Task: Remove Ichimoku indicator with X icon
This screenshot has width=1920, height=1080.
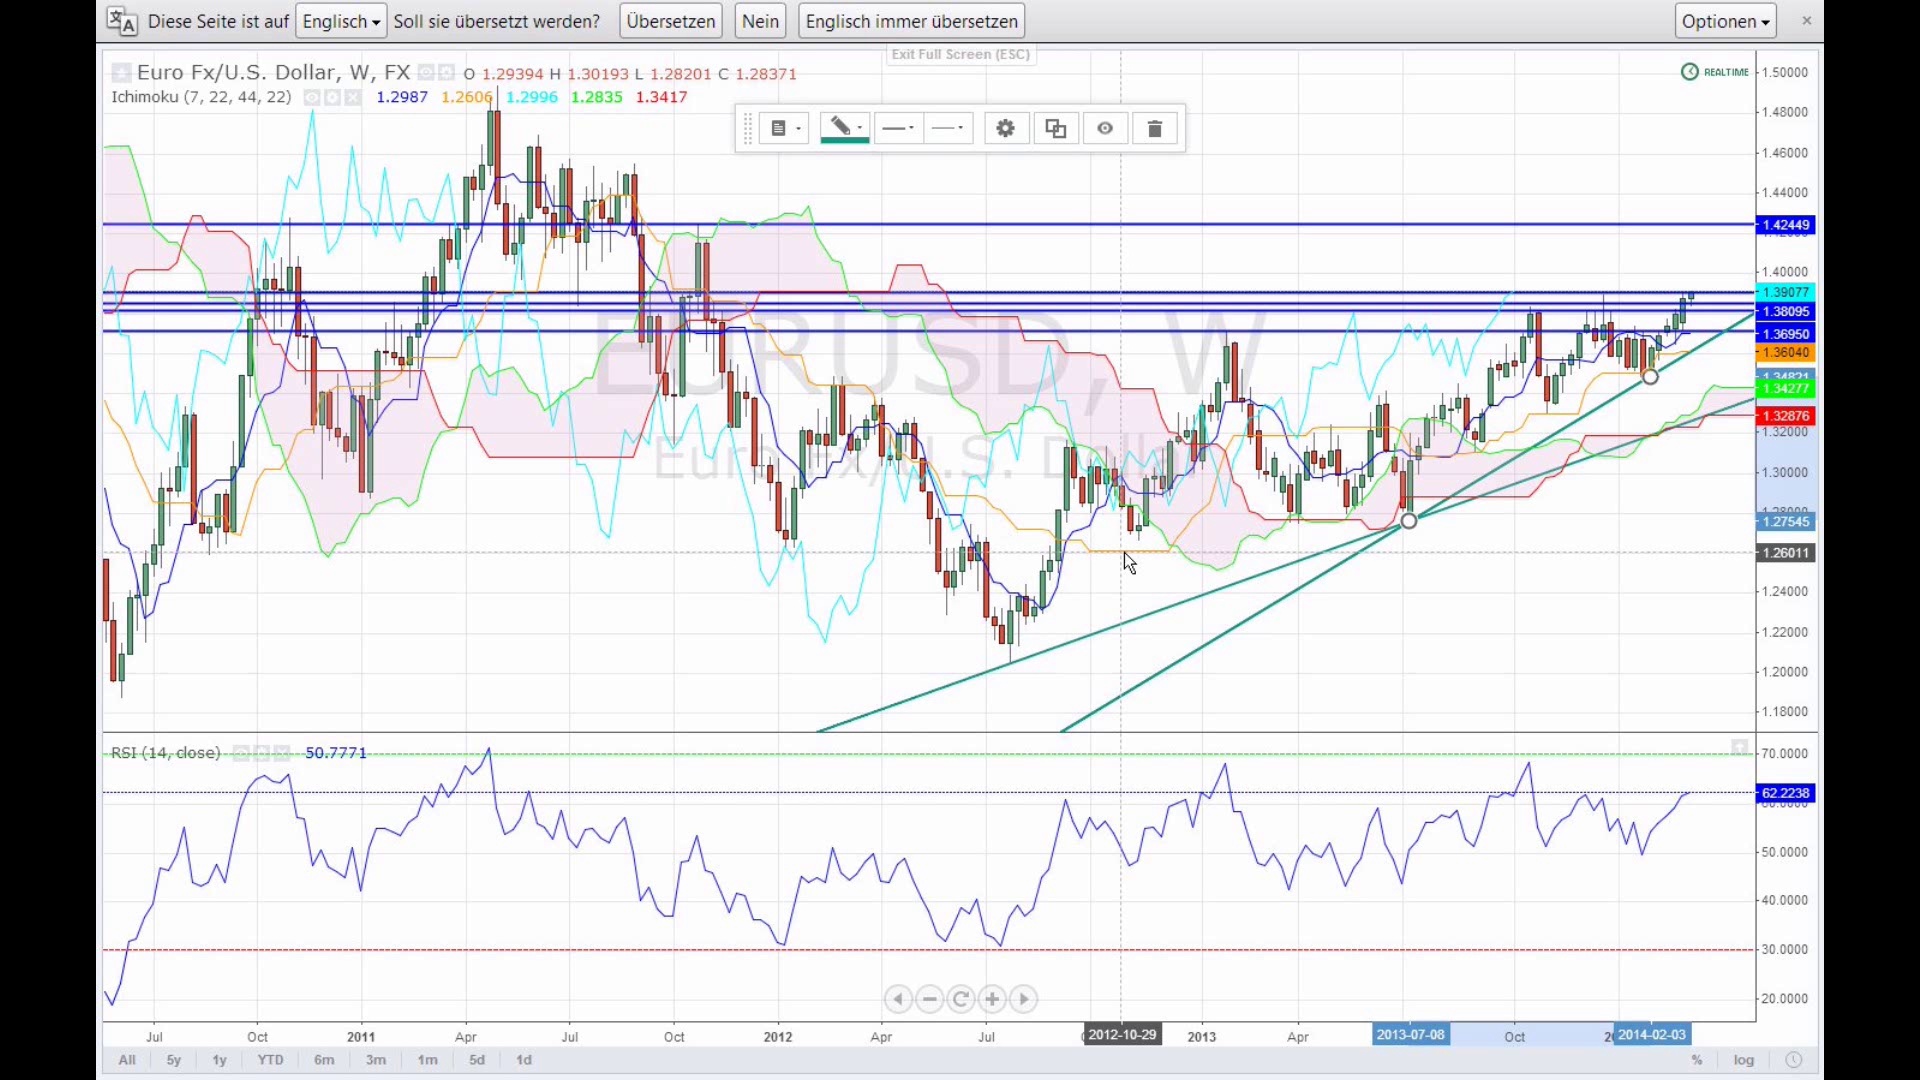Action: click(x=352, y=98)
